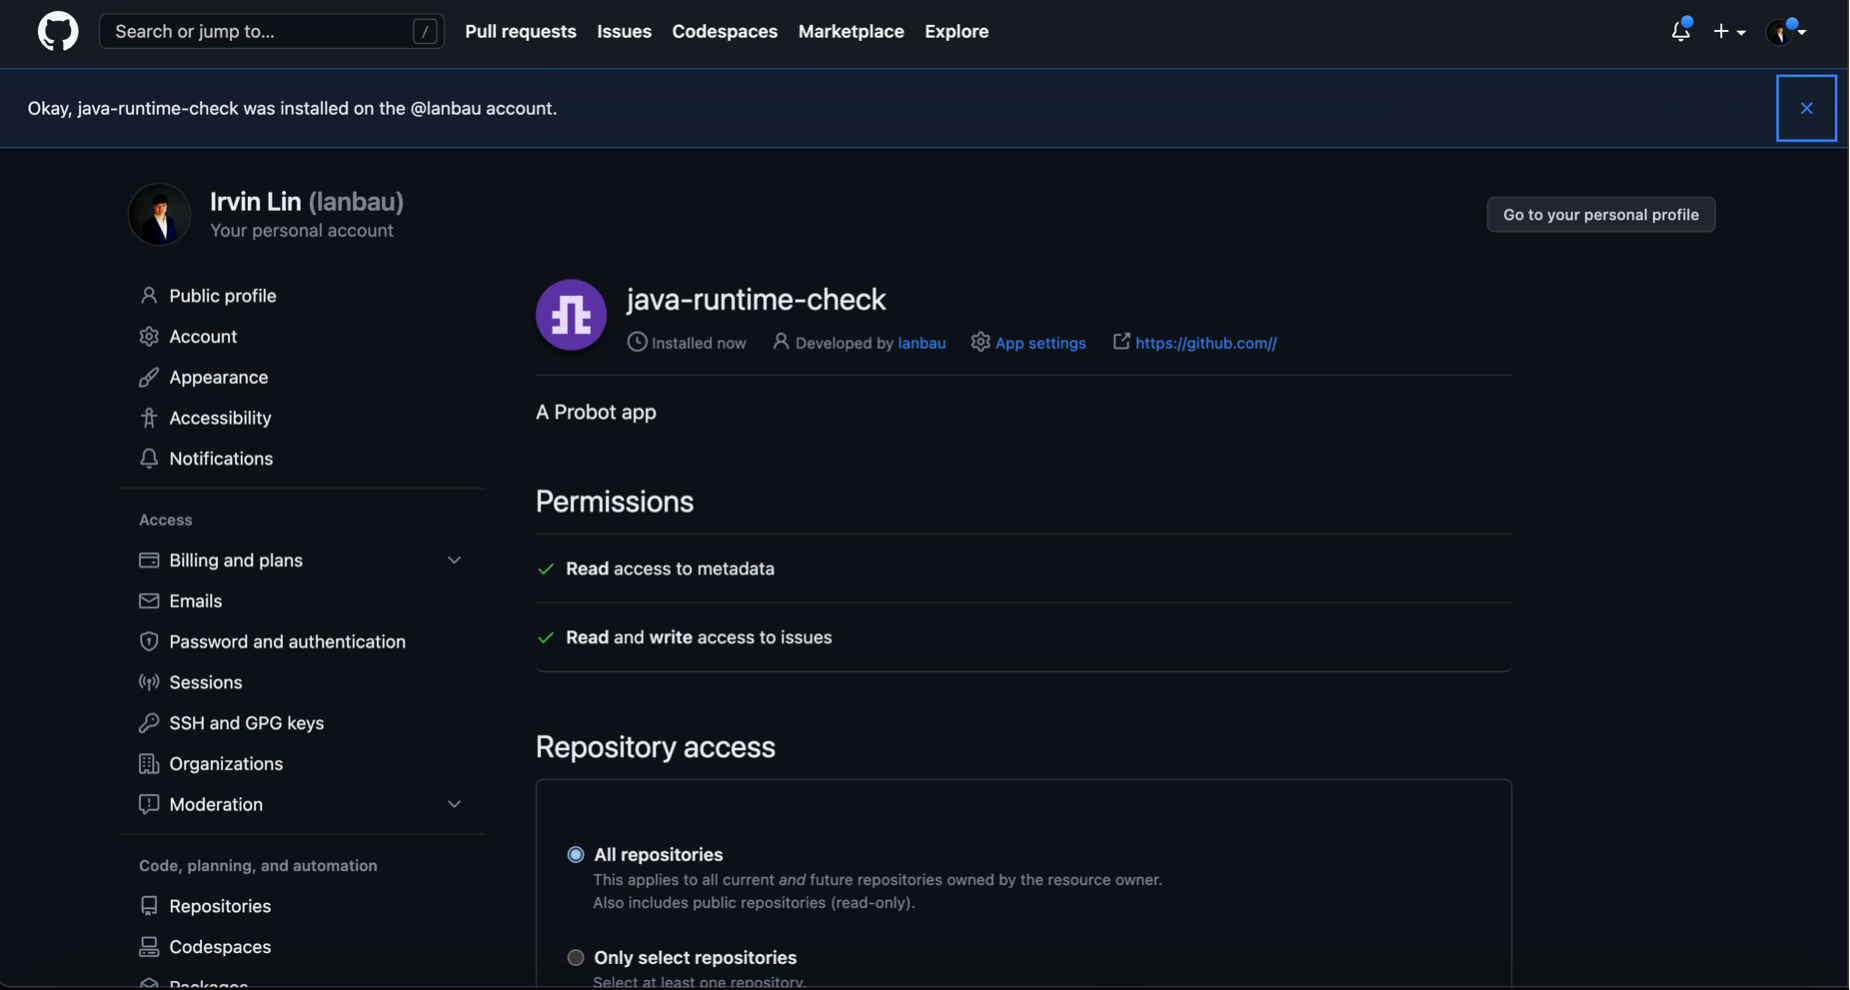
Task: Open the user avatar menu
Action: pyautogui.click(x=1786, y=31)
